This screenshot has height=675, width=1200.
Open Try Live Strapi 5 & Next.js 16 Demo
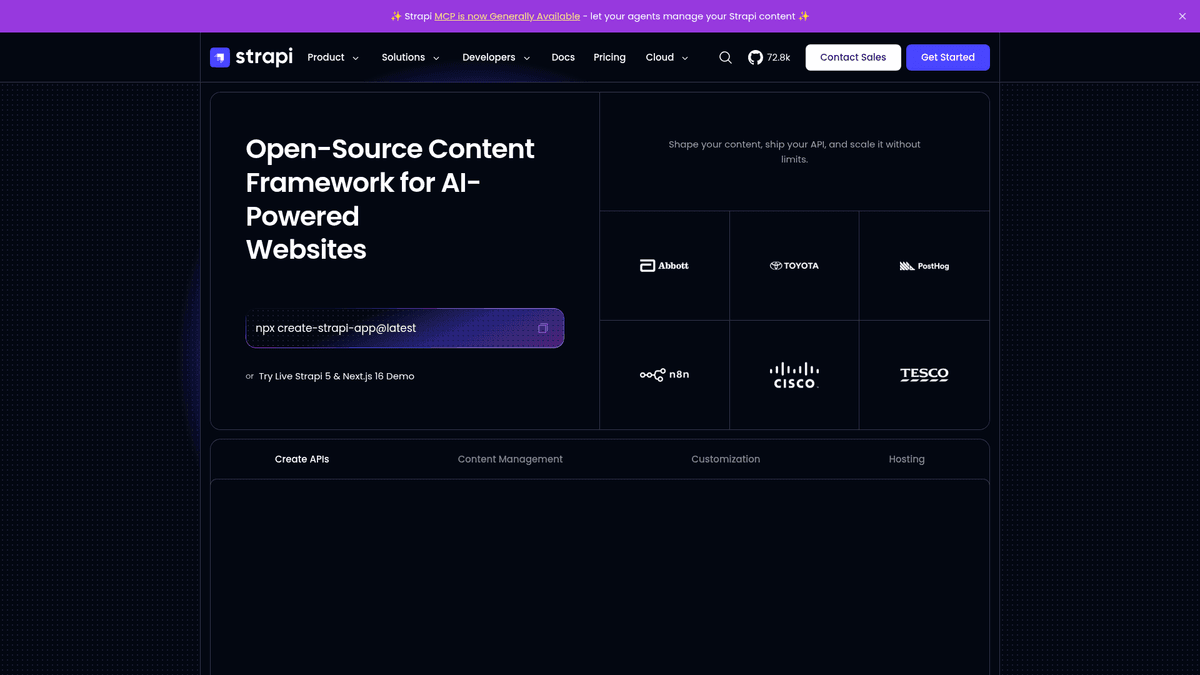tap(336, 376)
